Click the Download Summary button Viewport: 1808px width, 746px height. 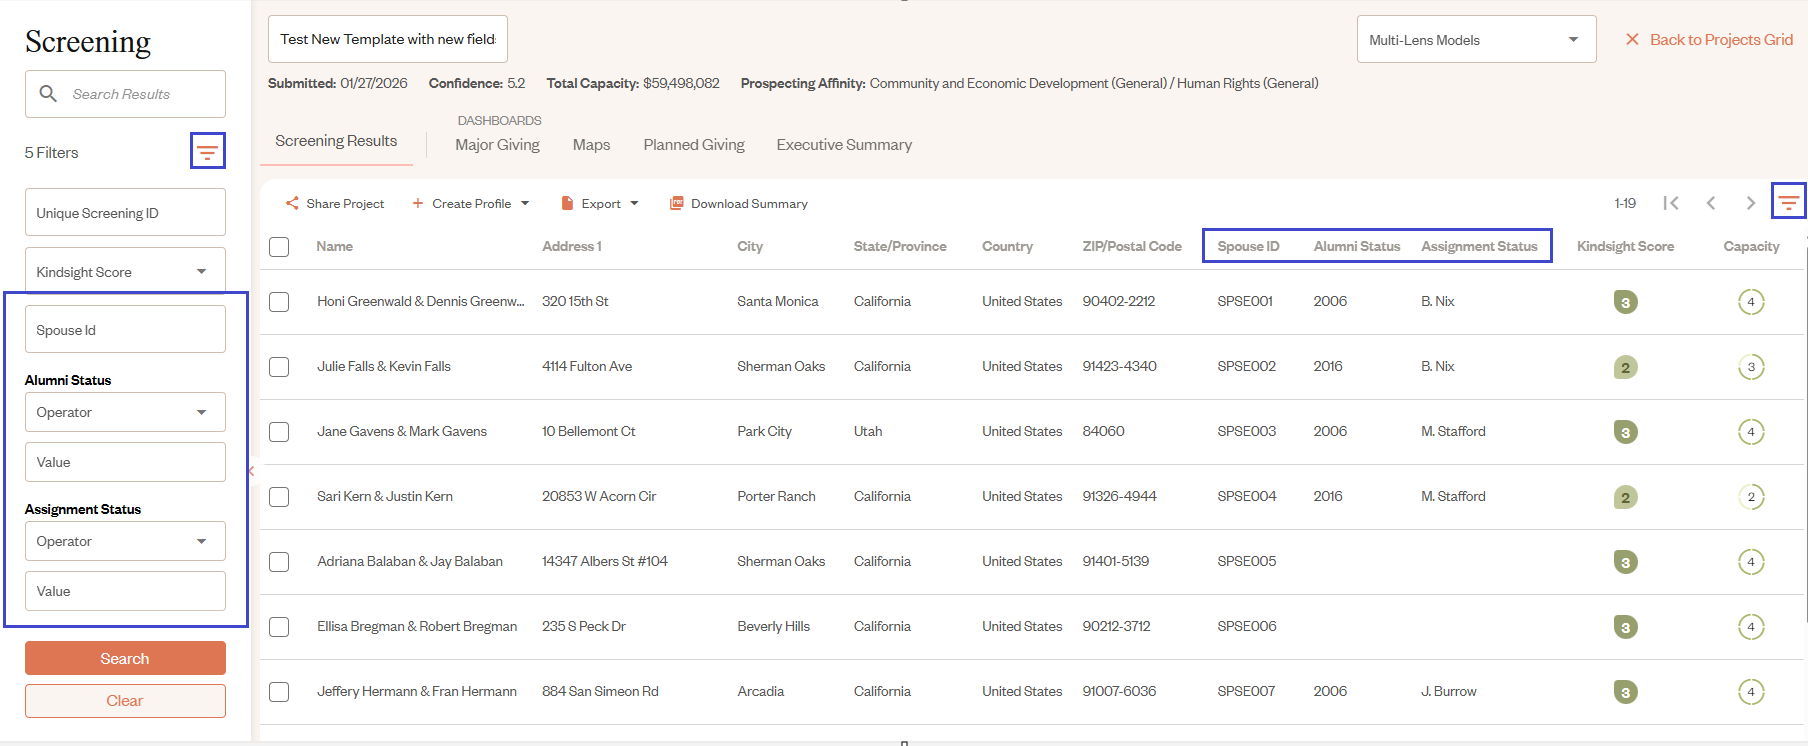(x=738, y=203)
